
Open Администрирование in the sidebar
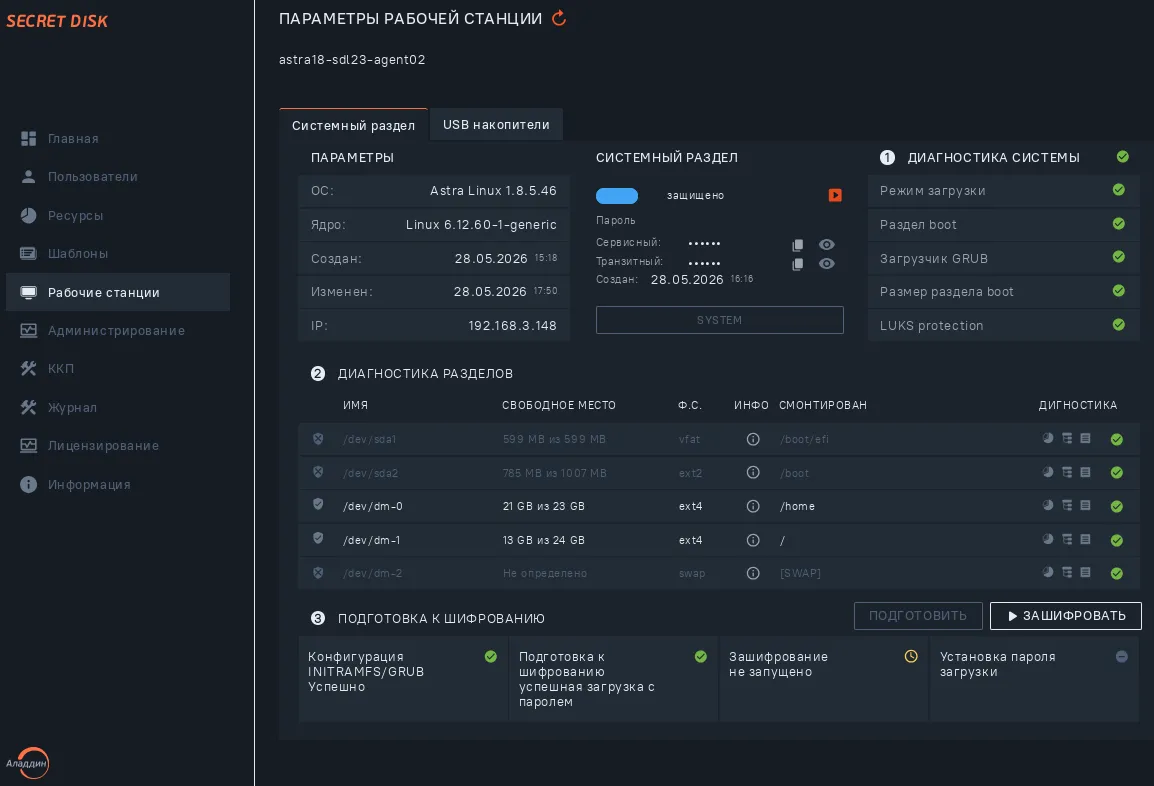118,330
